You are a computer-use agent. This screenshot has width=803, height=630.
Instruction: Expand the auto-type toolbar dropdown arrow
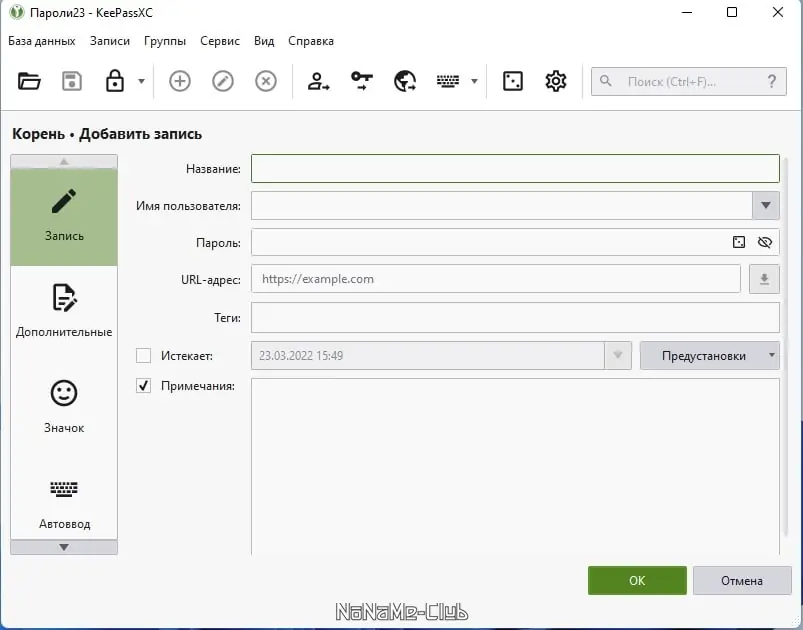[474, 81]
